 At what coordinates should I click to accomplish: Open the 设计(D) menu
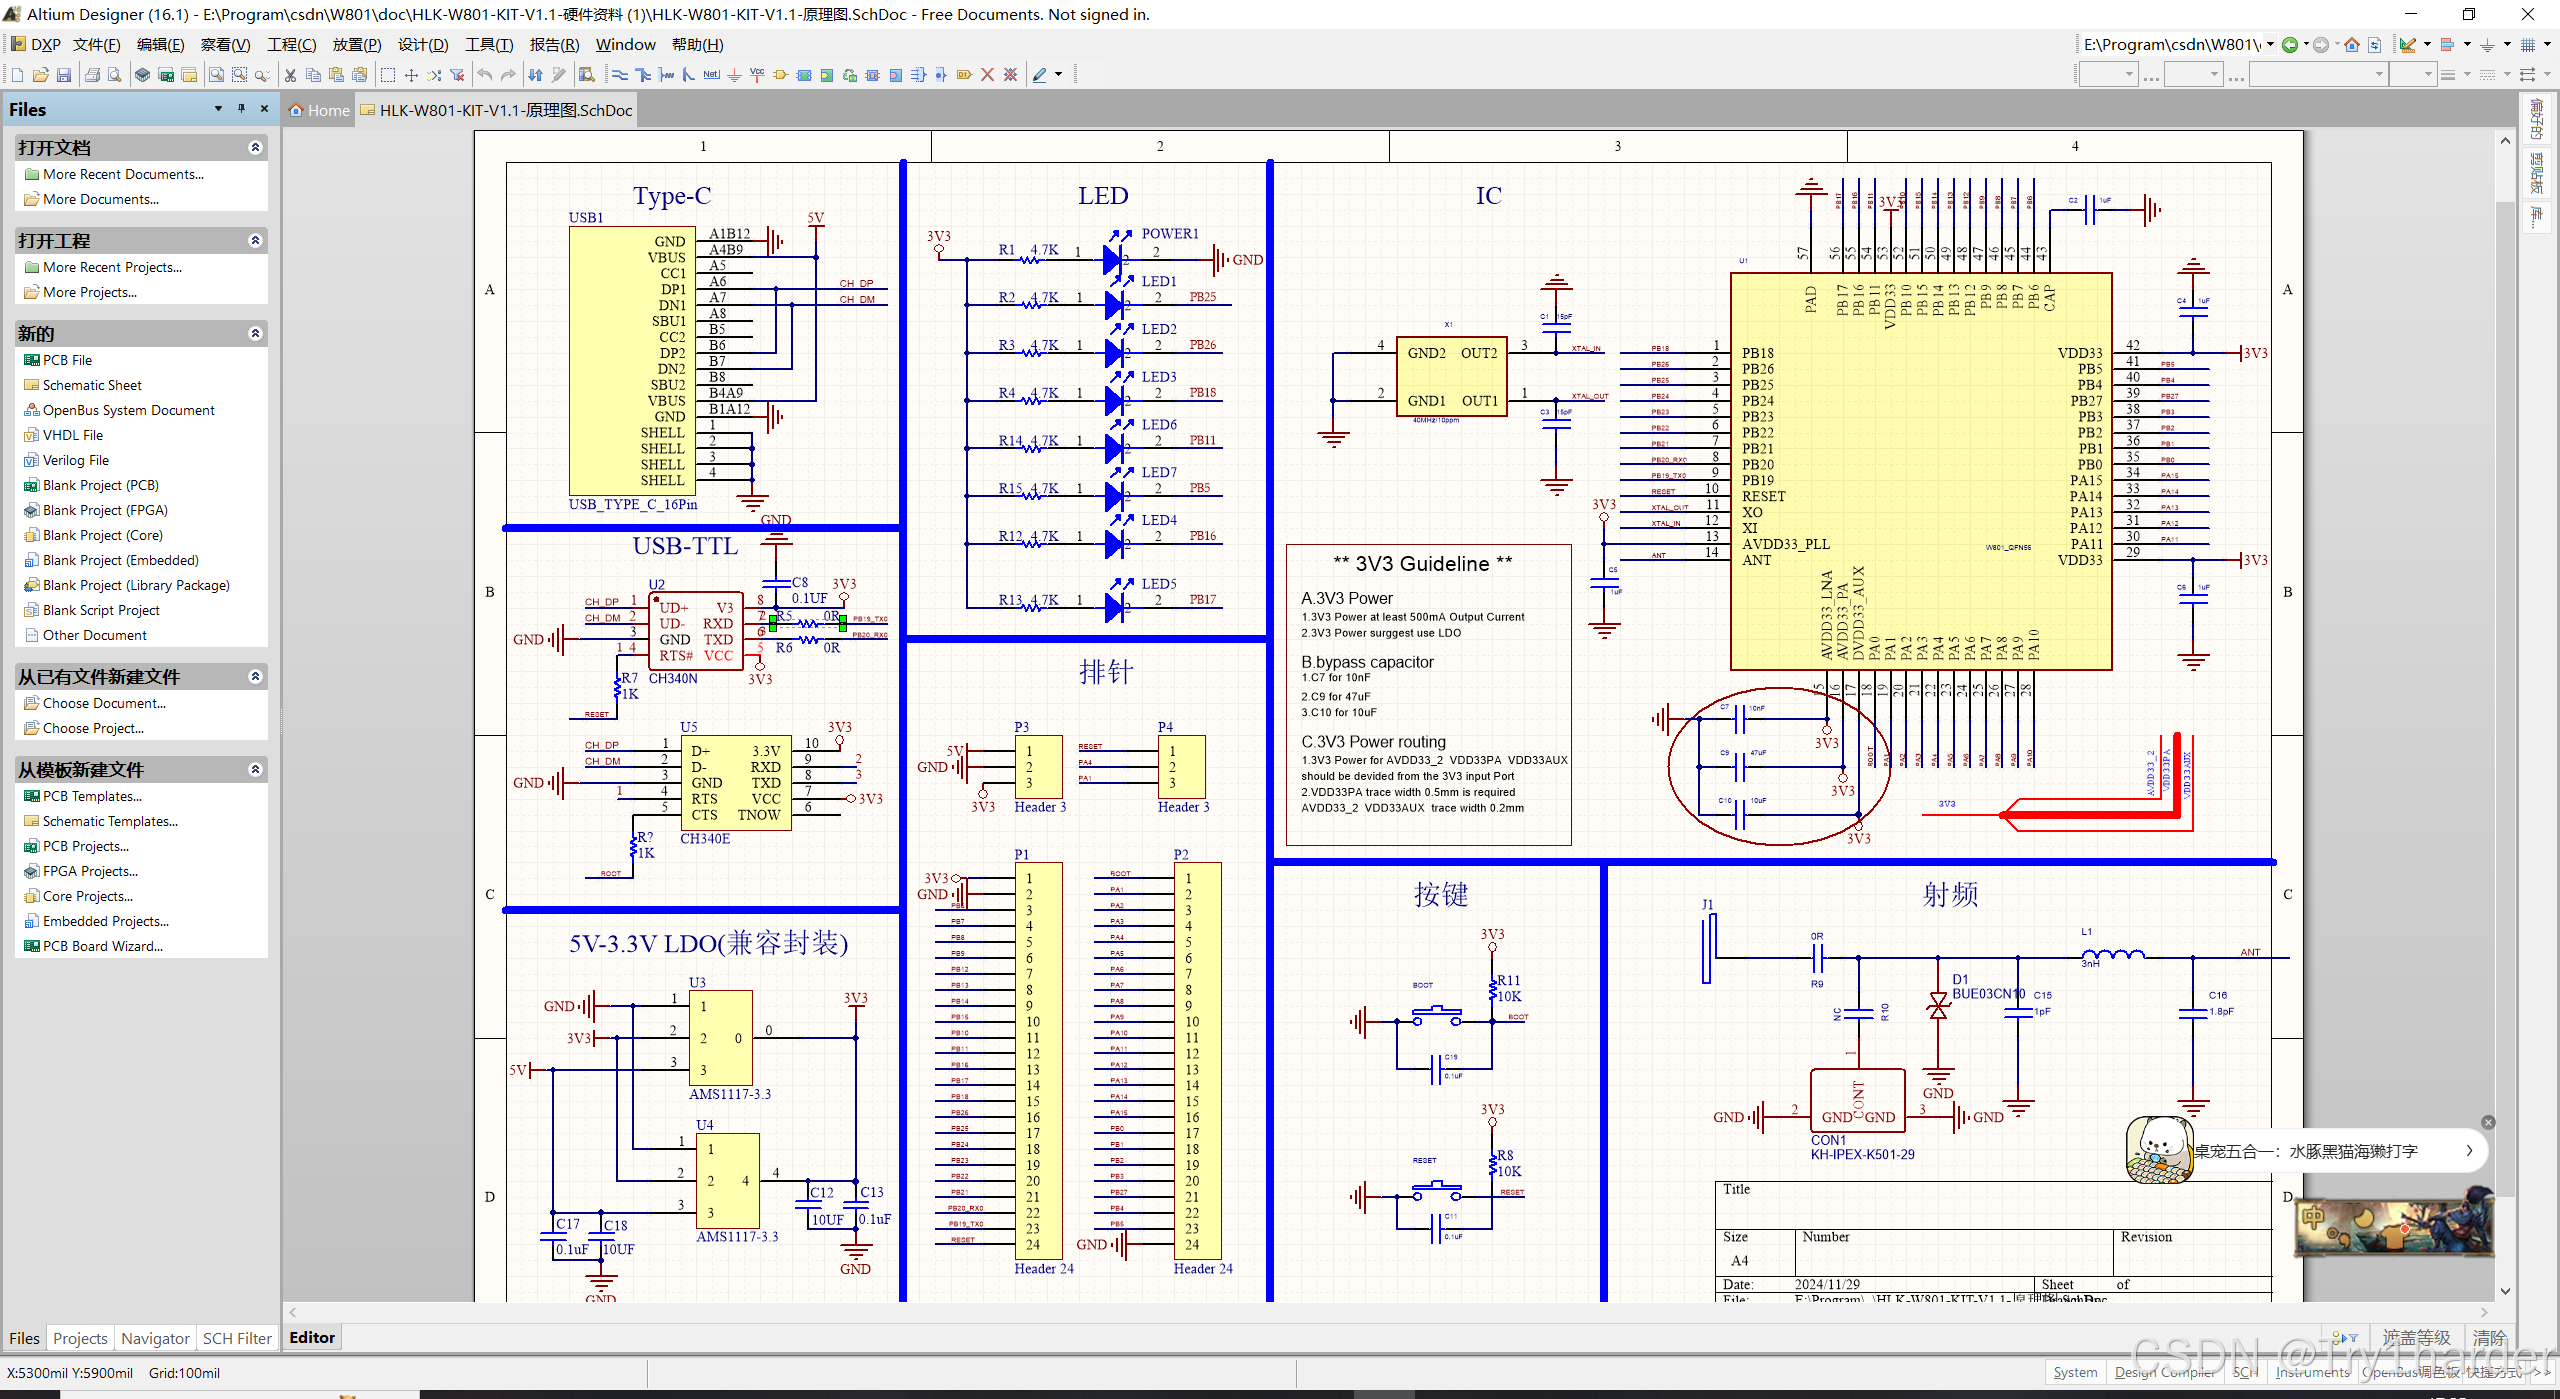coord(422,45)
